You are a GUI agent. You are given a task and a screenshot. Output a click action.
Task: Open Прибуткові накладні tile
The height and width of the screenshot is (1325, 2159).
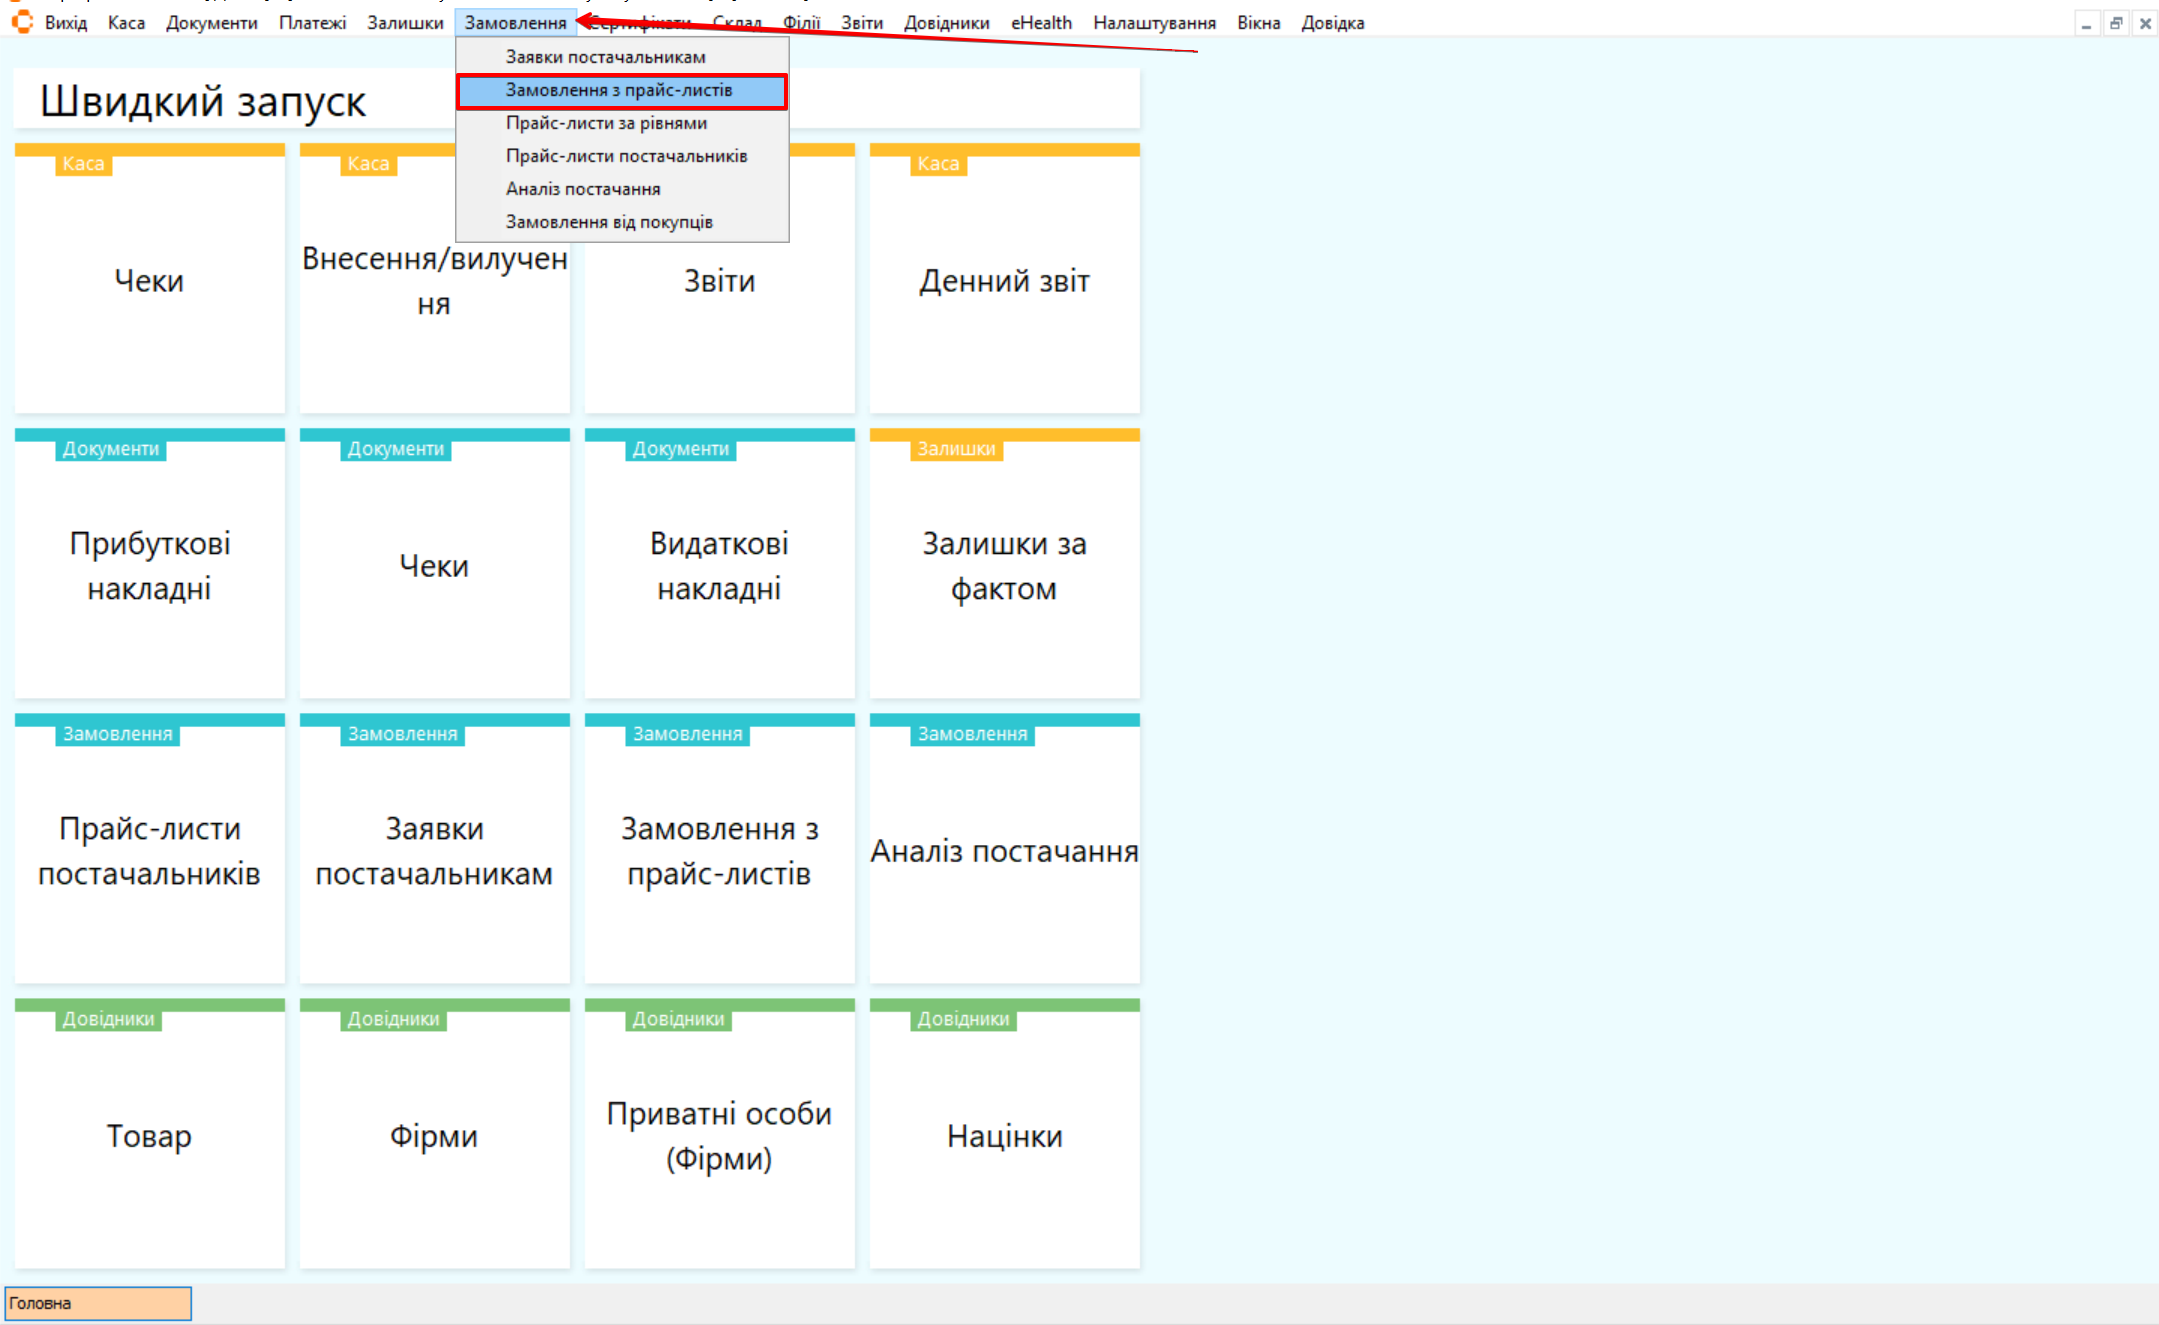click(x=149, y=565)
